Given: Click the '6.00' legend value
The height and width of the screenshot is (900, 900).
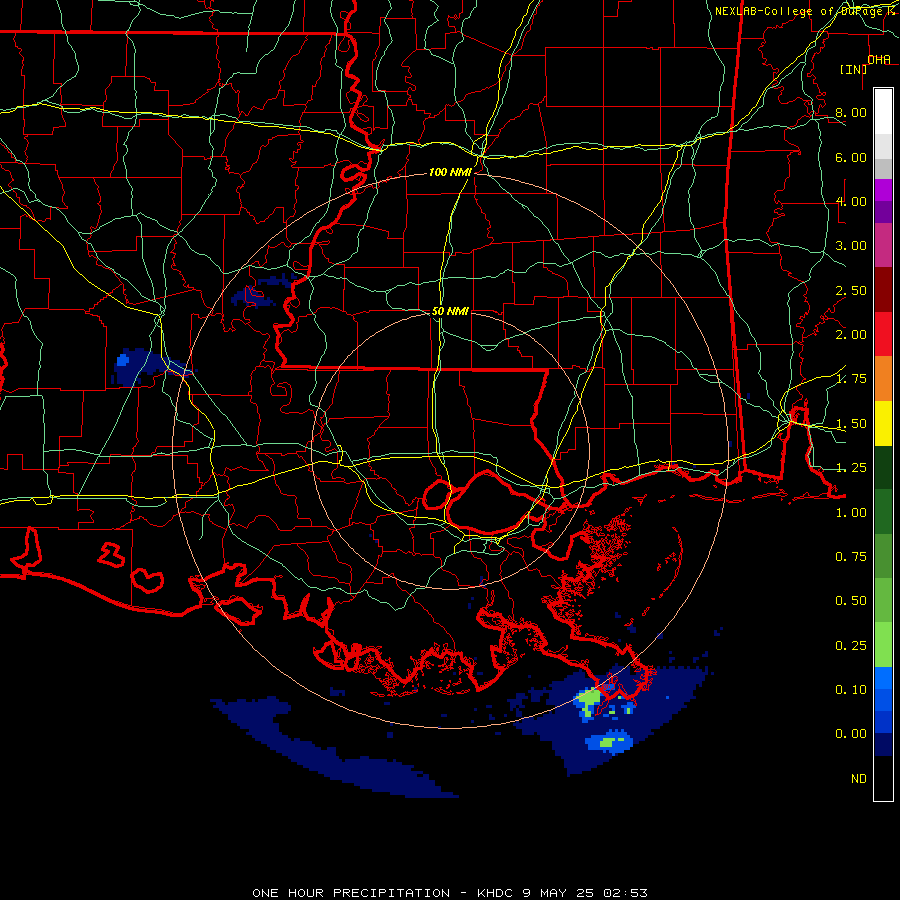Looking at the screenshot, I should click(x=851, y=157).
